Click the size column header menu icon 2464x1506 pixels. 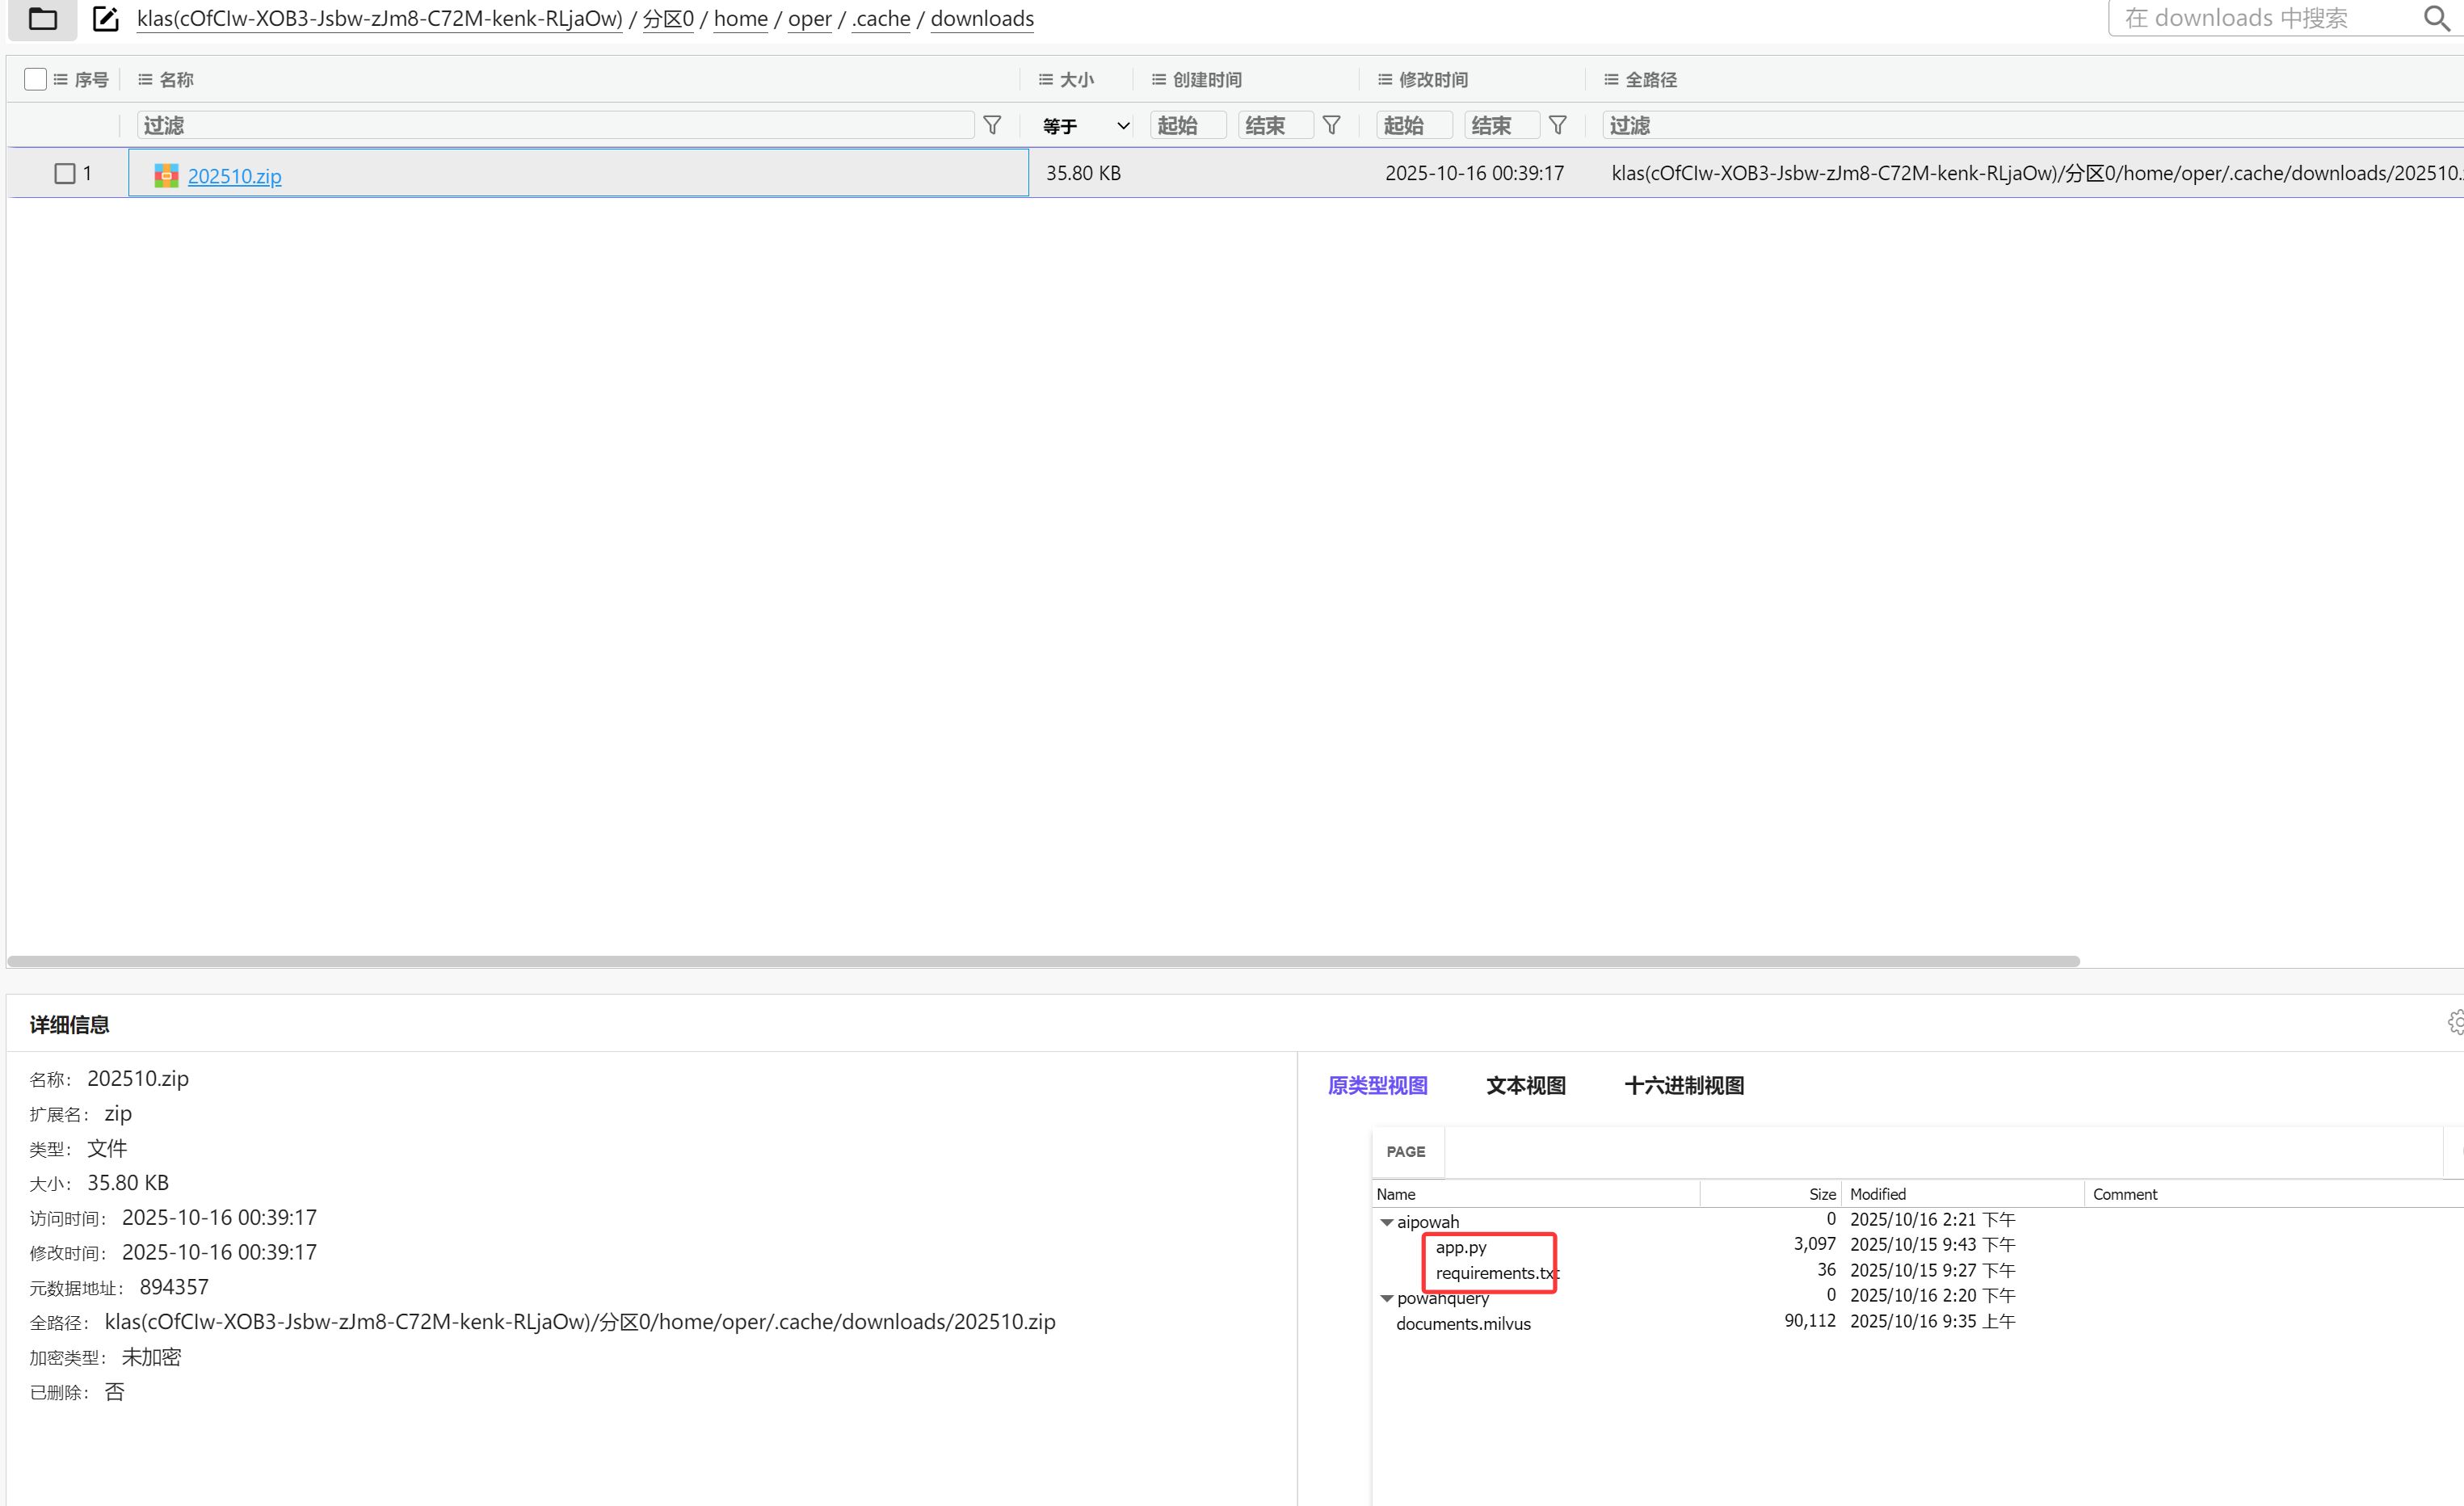(1045, 80)
